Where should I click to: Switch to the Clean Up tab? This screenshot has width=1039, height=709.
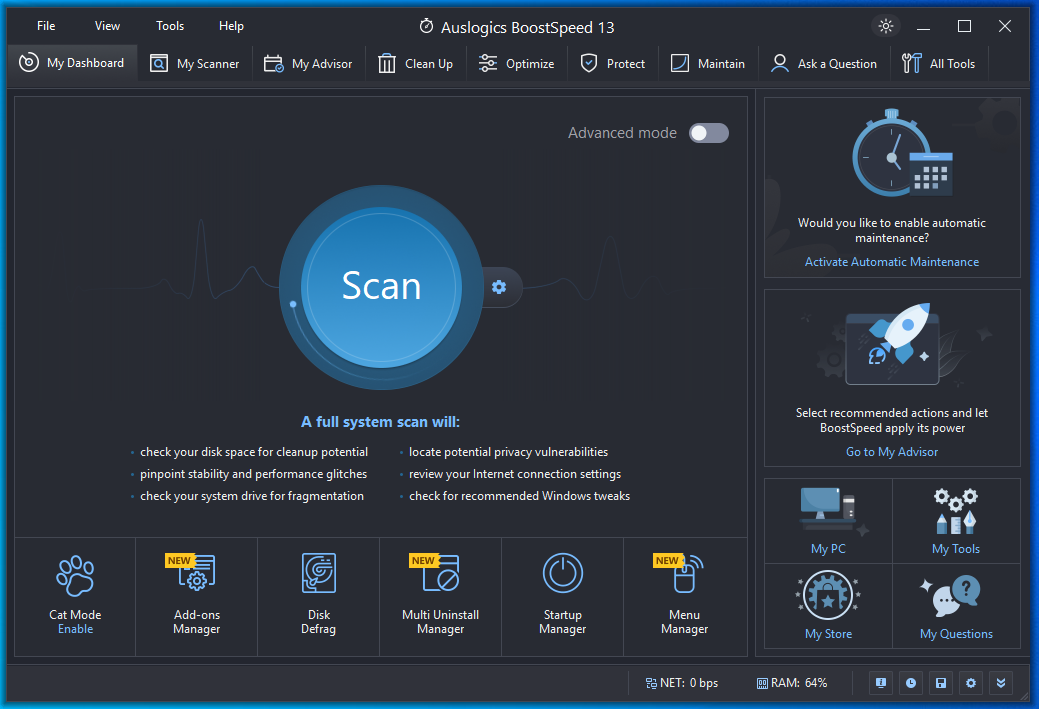coord(415,62)
